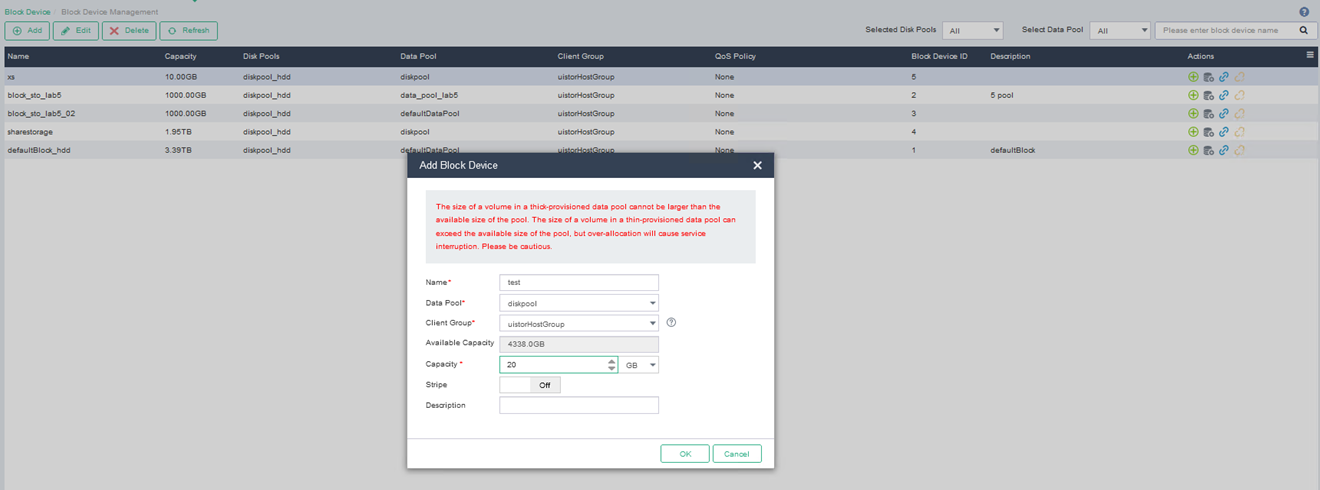Click the Cancel button in the dialog

coord(737,454)
